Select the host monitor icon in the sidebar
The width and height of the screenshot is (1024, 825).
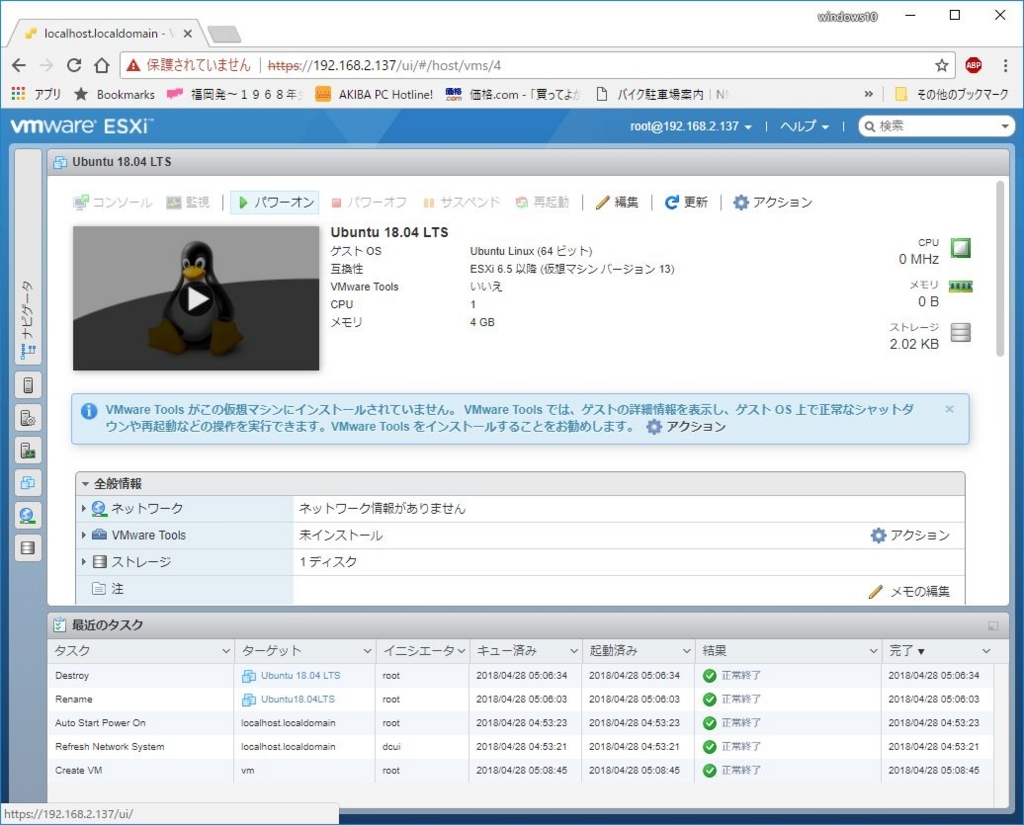tap(28, 451)
